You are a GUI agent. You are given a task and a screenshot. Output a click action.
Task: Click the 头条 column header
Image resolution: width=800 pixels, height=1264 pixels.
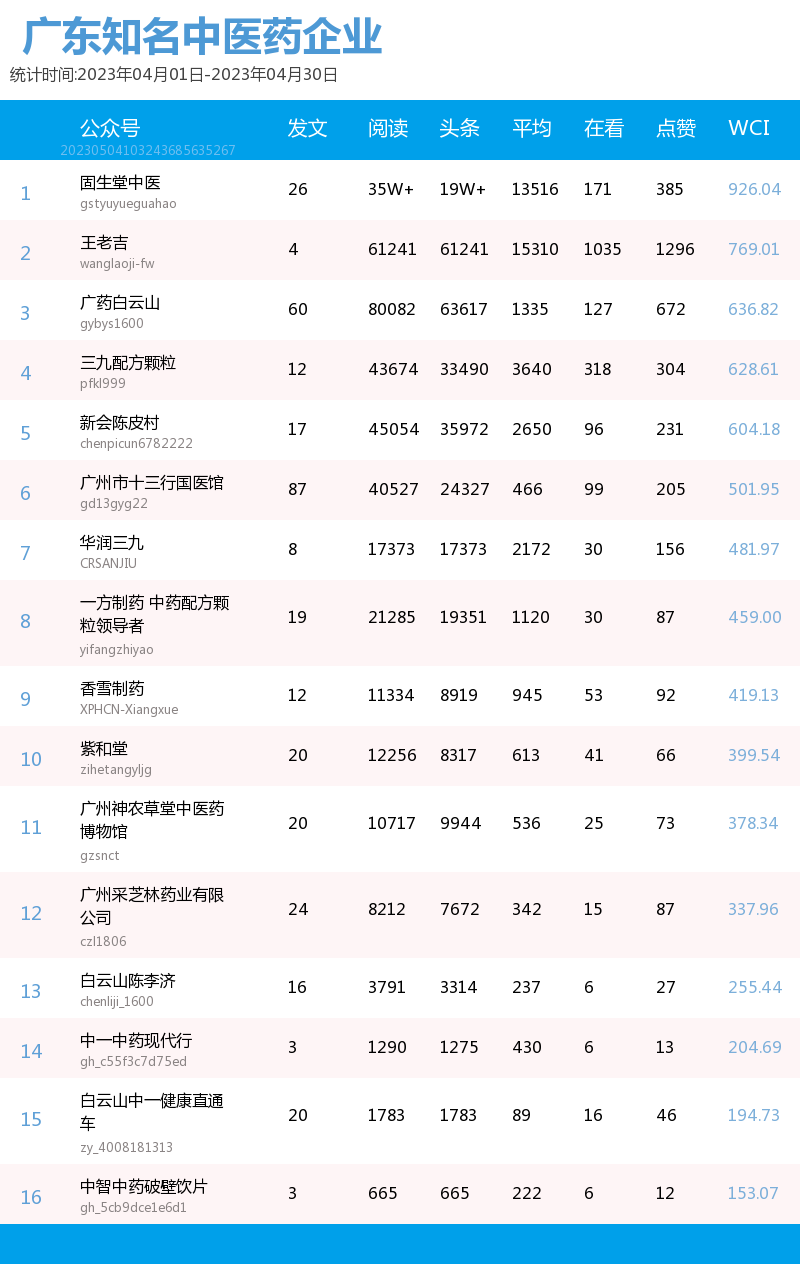[x=460, y=128]
